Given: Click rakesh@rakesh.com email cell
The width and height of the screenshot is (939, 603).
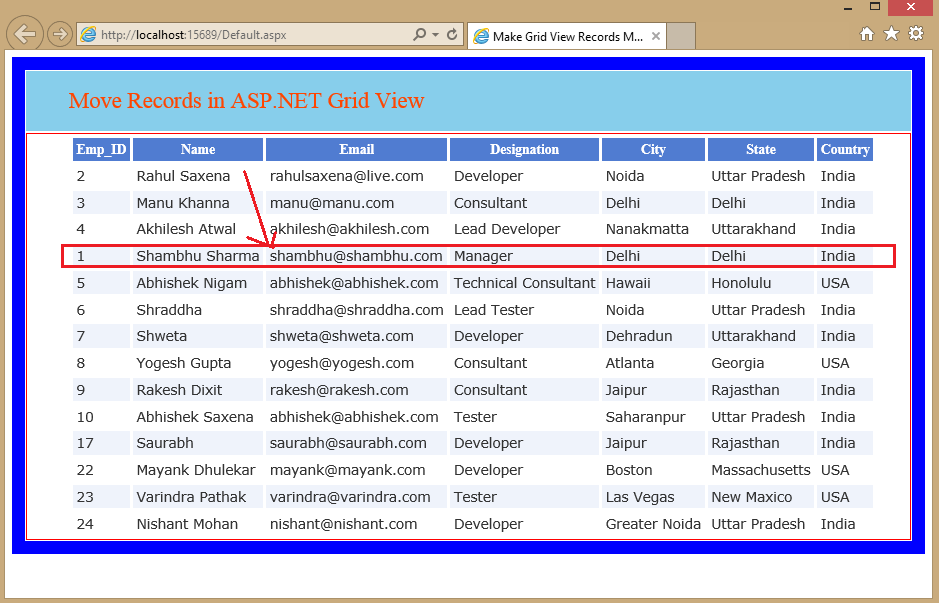Looking at the screenshot, I should (356, 390).
